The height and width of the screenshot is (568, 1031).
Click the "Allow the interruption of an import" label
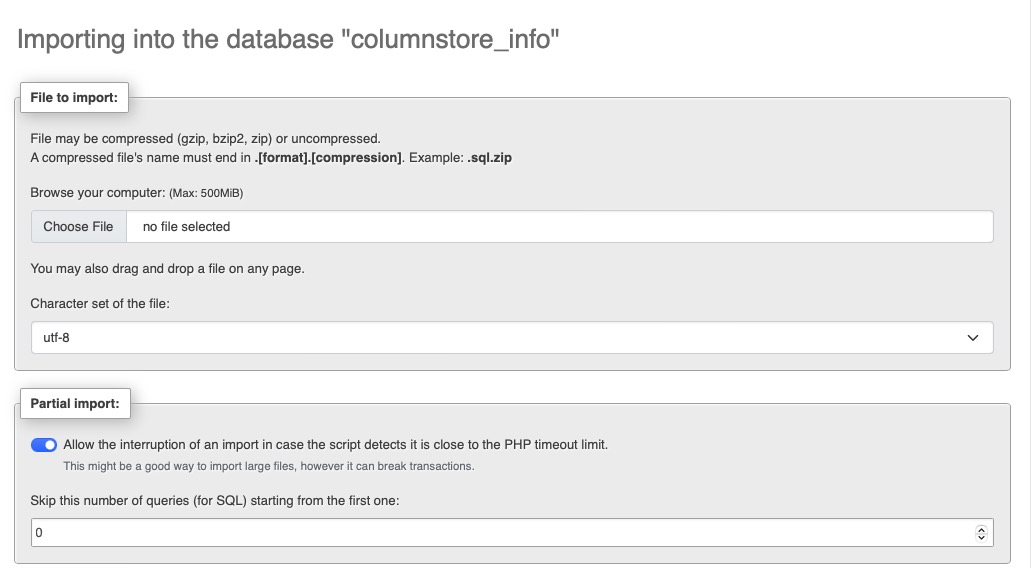click(x=335, y=445)
